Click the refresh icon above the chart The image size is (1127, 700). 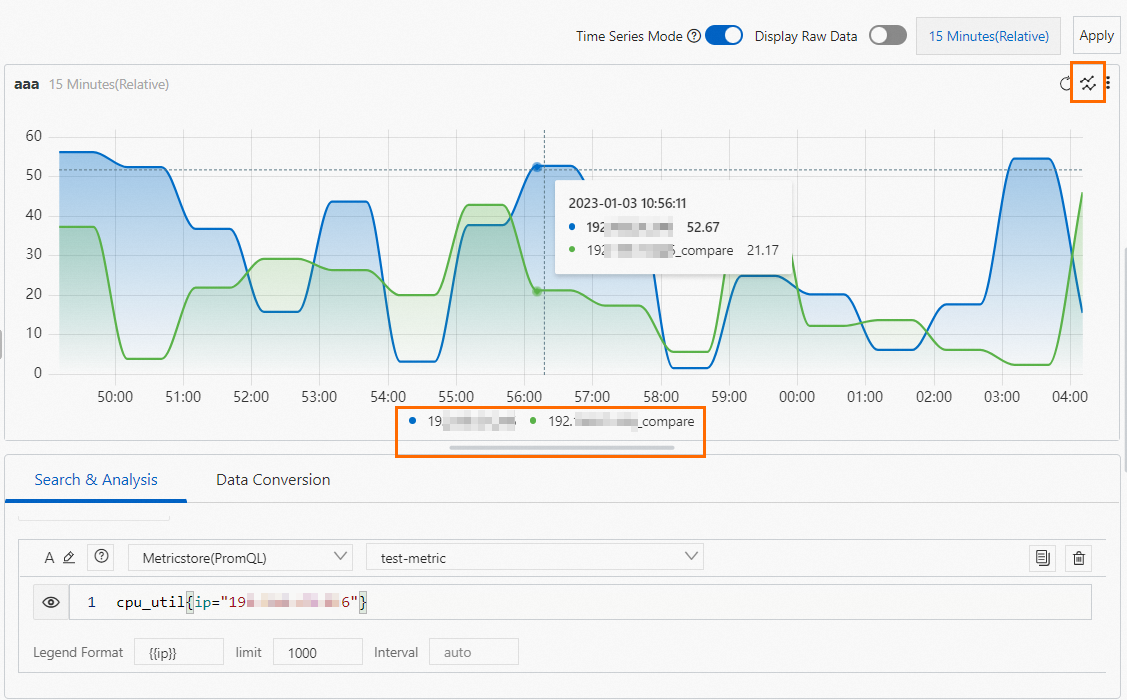tap(1064, 84)
